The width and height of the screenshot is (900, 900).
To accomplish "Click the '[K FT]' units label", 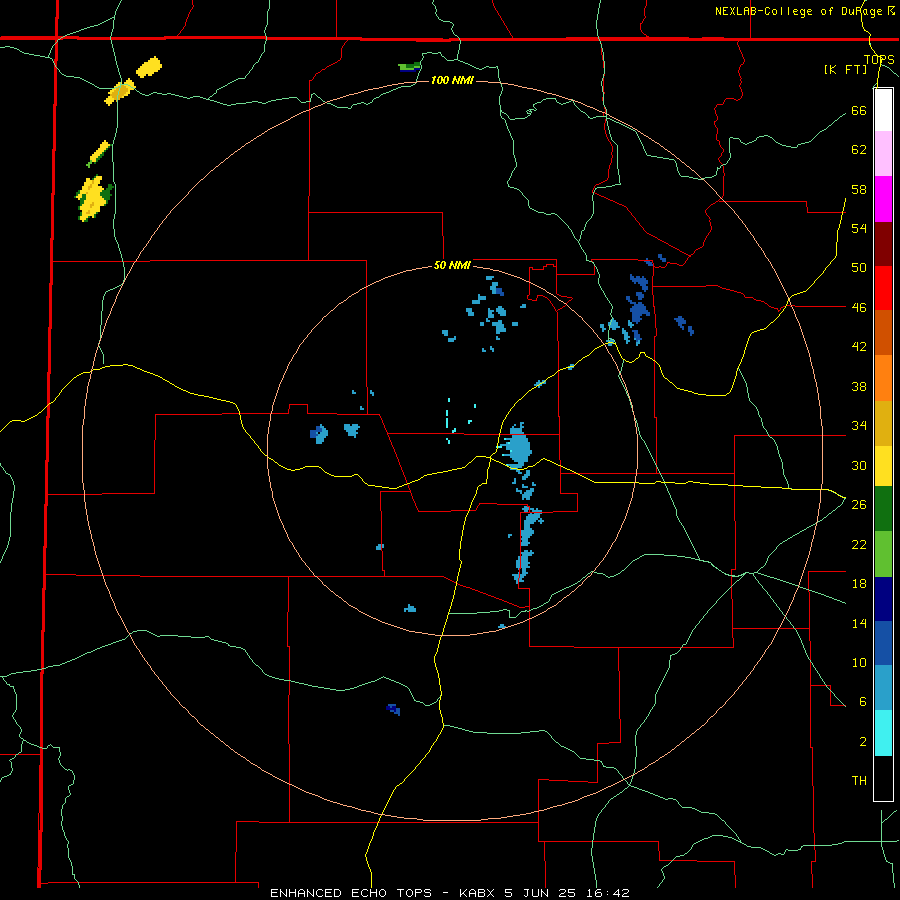I will tap(845, 70).
